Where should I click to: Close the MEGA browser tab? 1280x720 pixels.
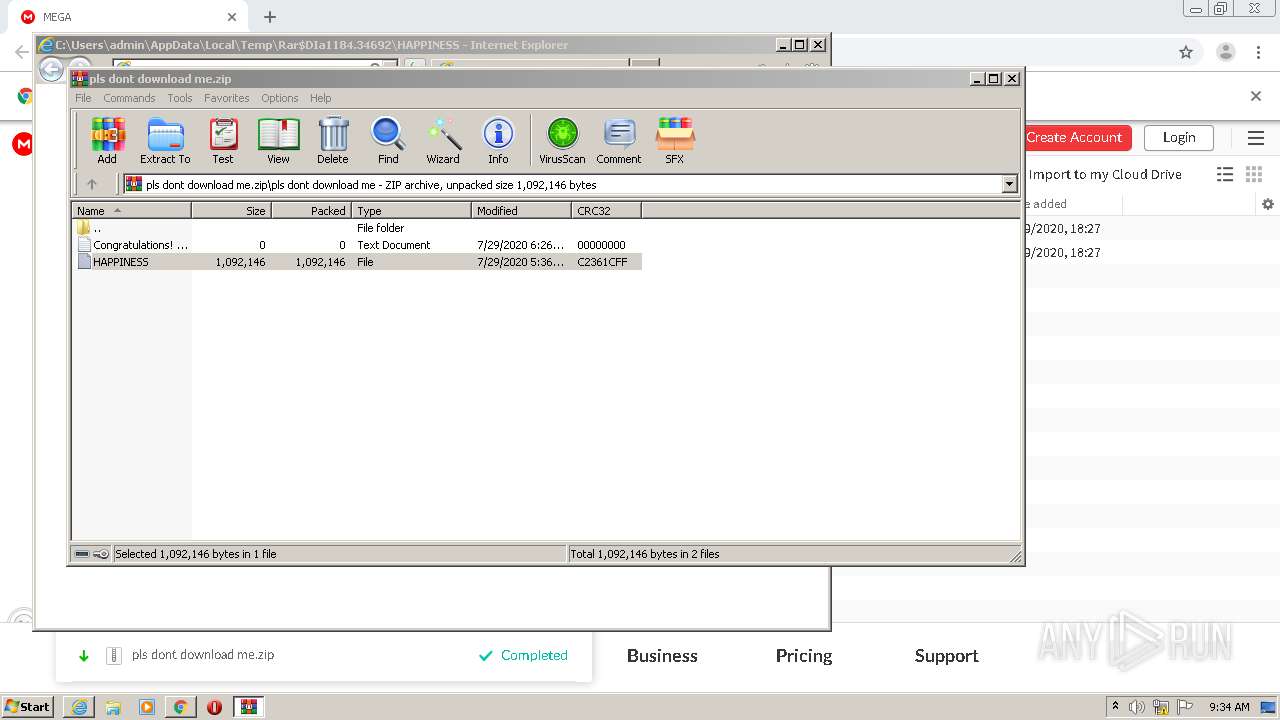[x=232, y=17]
